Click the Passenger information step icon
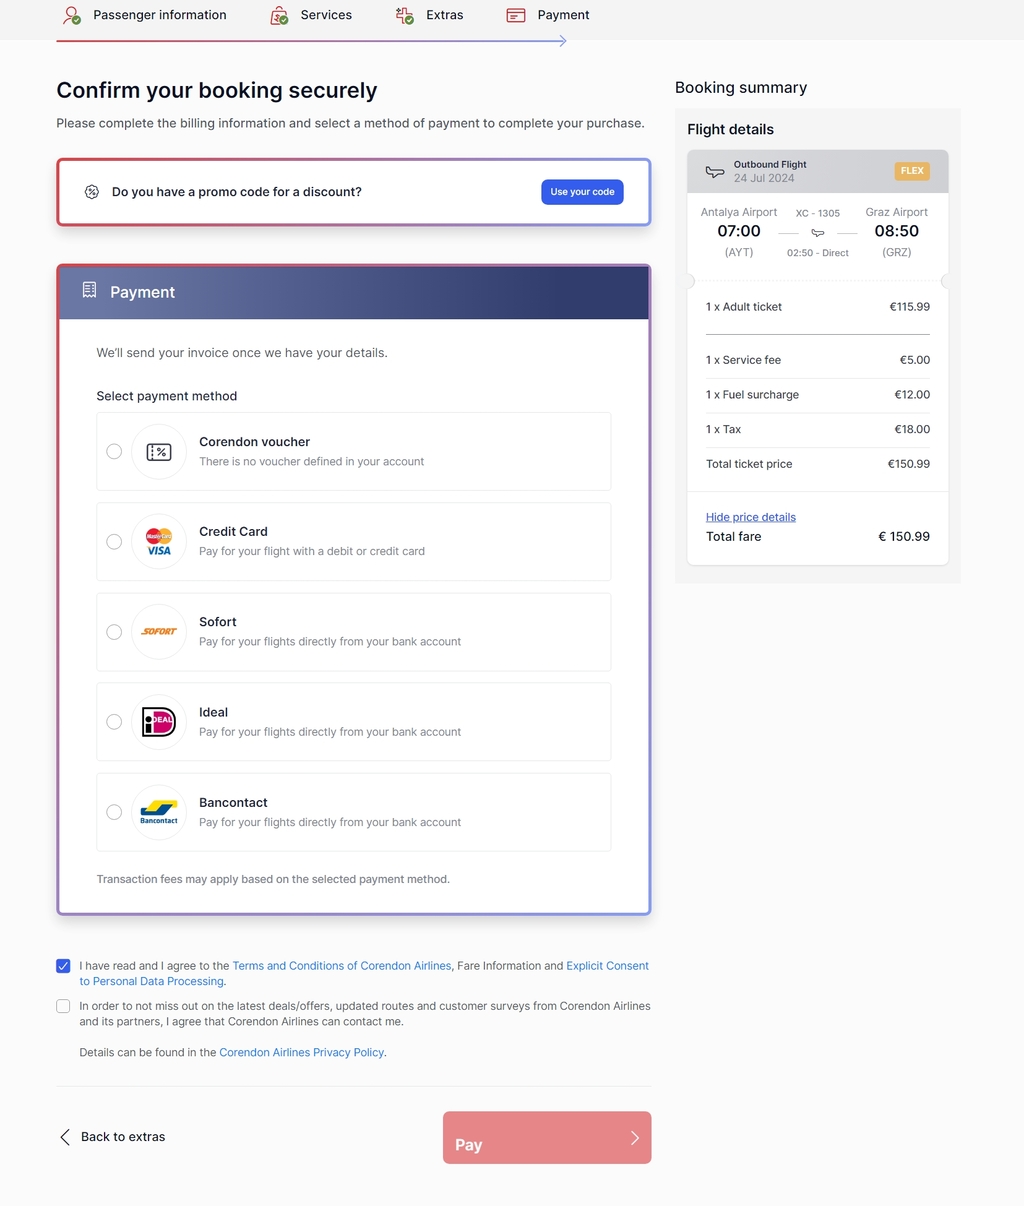The height and width of the screenshot is (1206, 1024). pos(72,15)
